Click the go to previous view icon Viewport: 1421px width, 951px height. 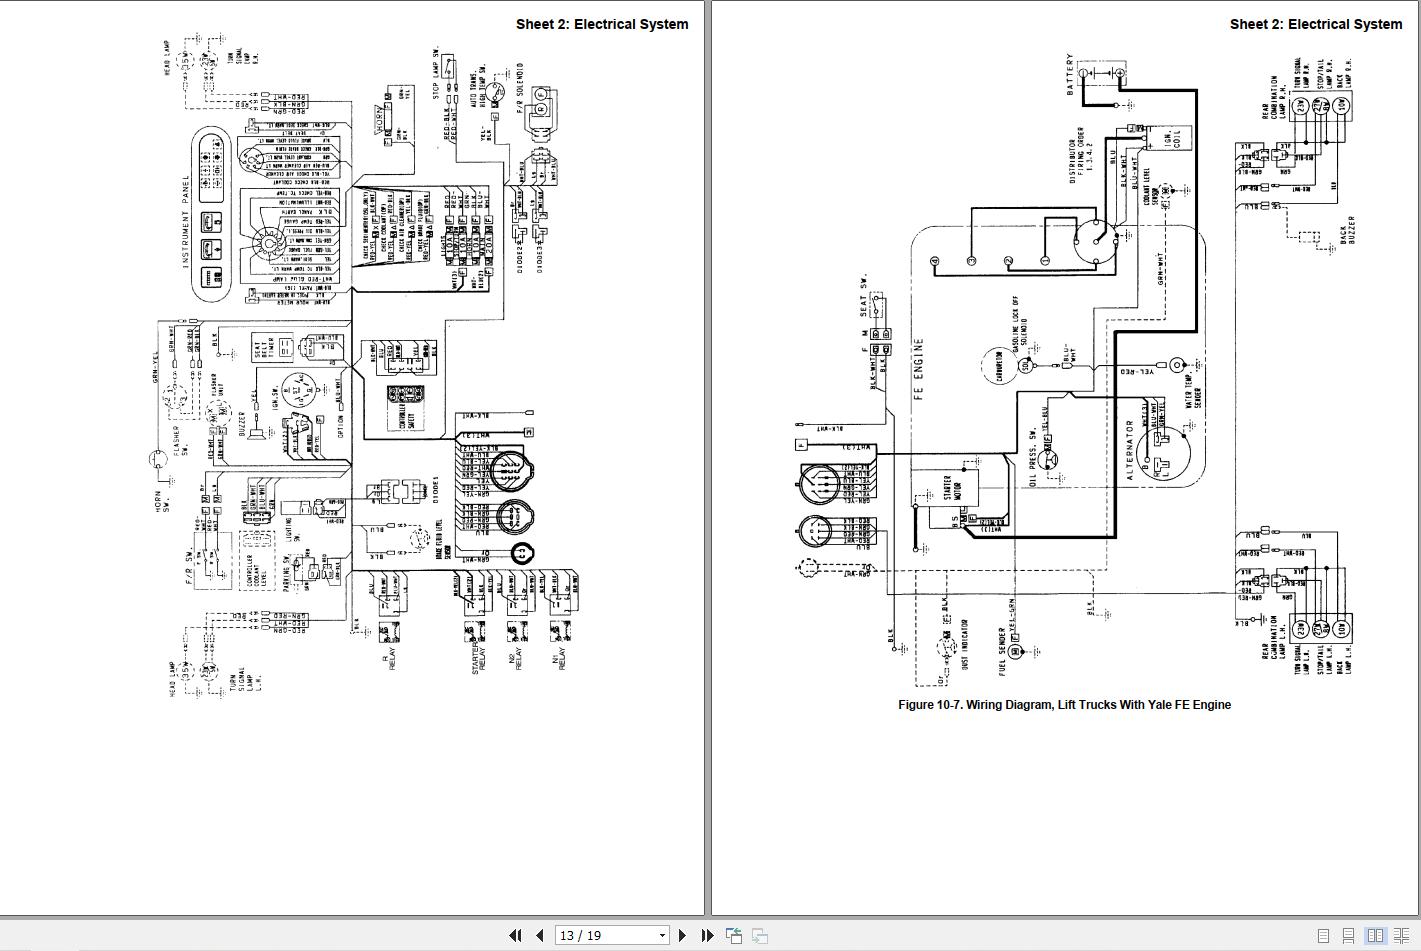pos(733,936)
